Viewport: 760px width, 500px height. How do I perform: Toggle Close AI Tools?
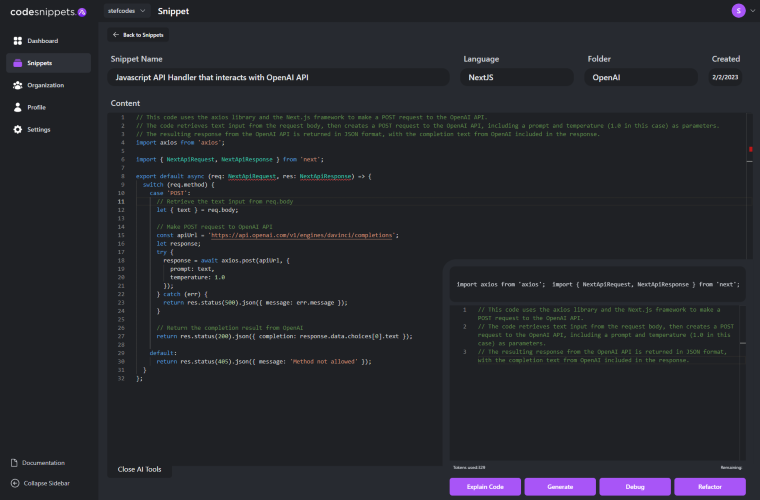140,469
